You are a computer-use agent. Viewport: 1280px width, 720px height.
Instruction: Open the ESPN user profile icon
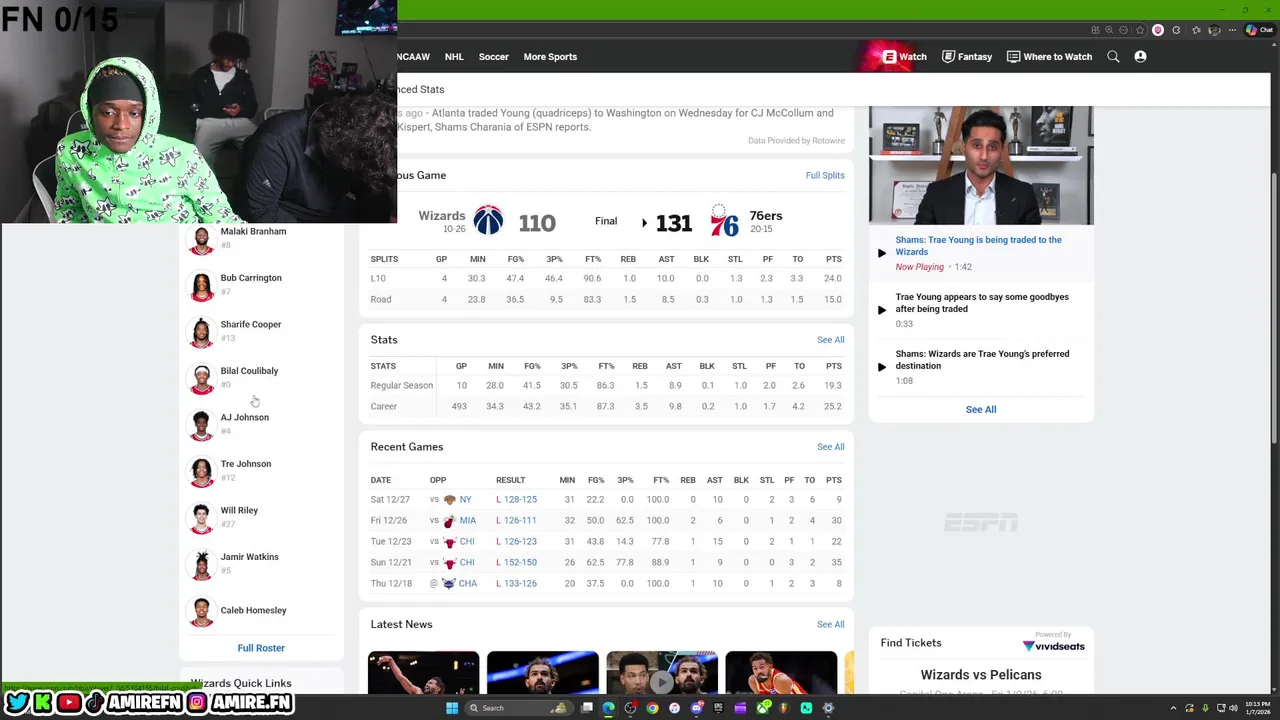click(x=1140, y=57)
